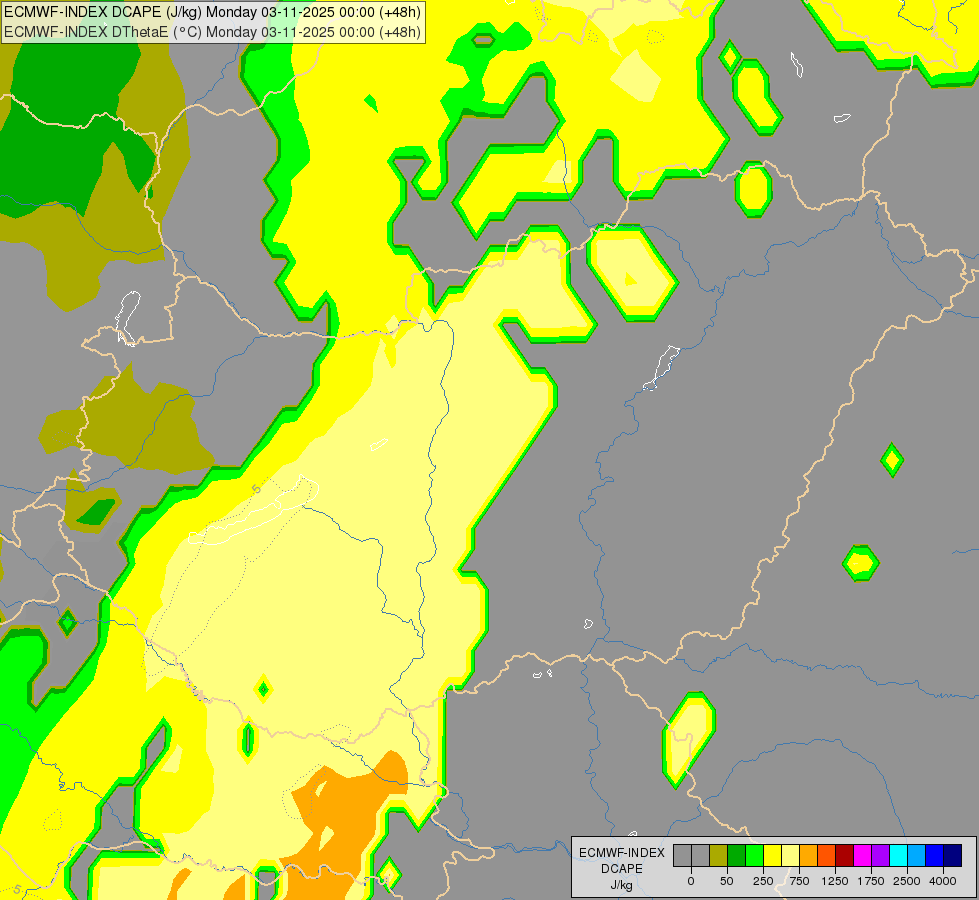
Task: Click the pure blue legend swatch
Action: coord(934,856)
